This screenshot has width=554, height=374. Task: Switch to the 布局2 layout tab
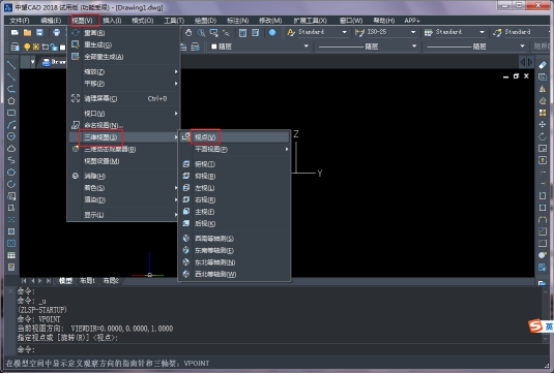pos(111,281)
